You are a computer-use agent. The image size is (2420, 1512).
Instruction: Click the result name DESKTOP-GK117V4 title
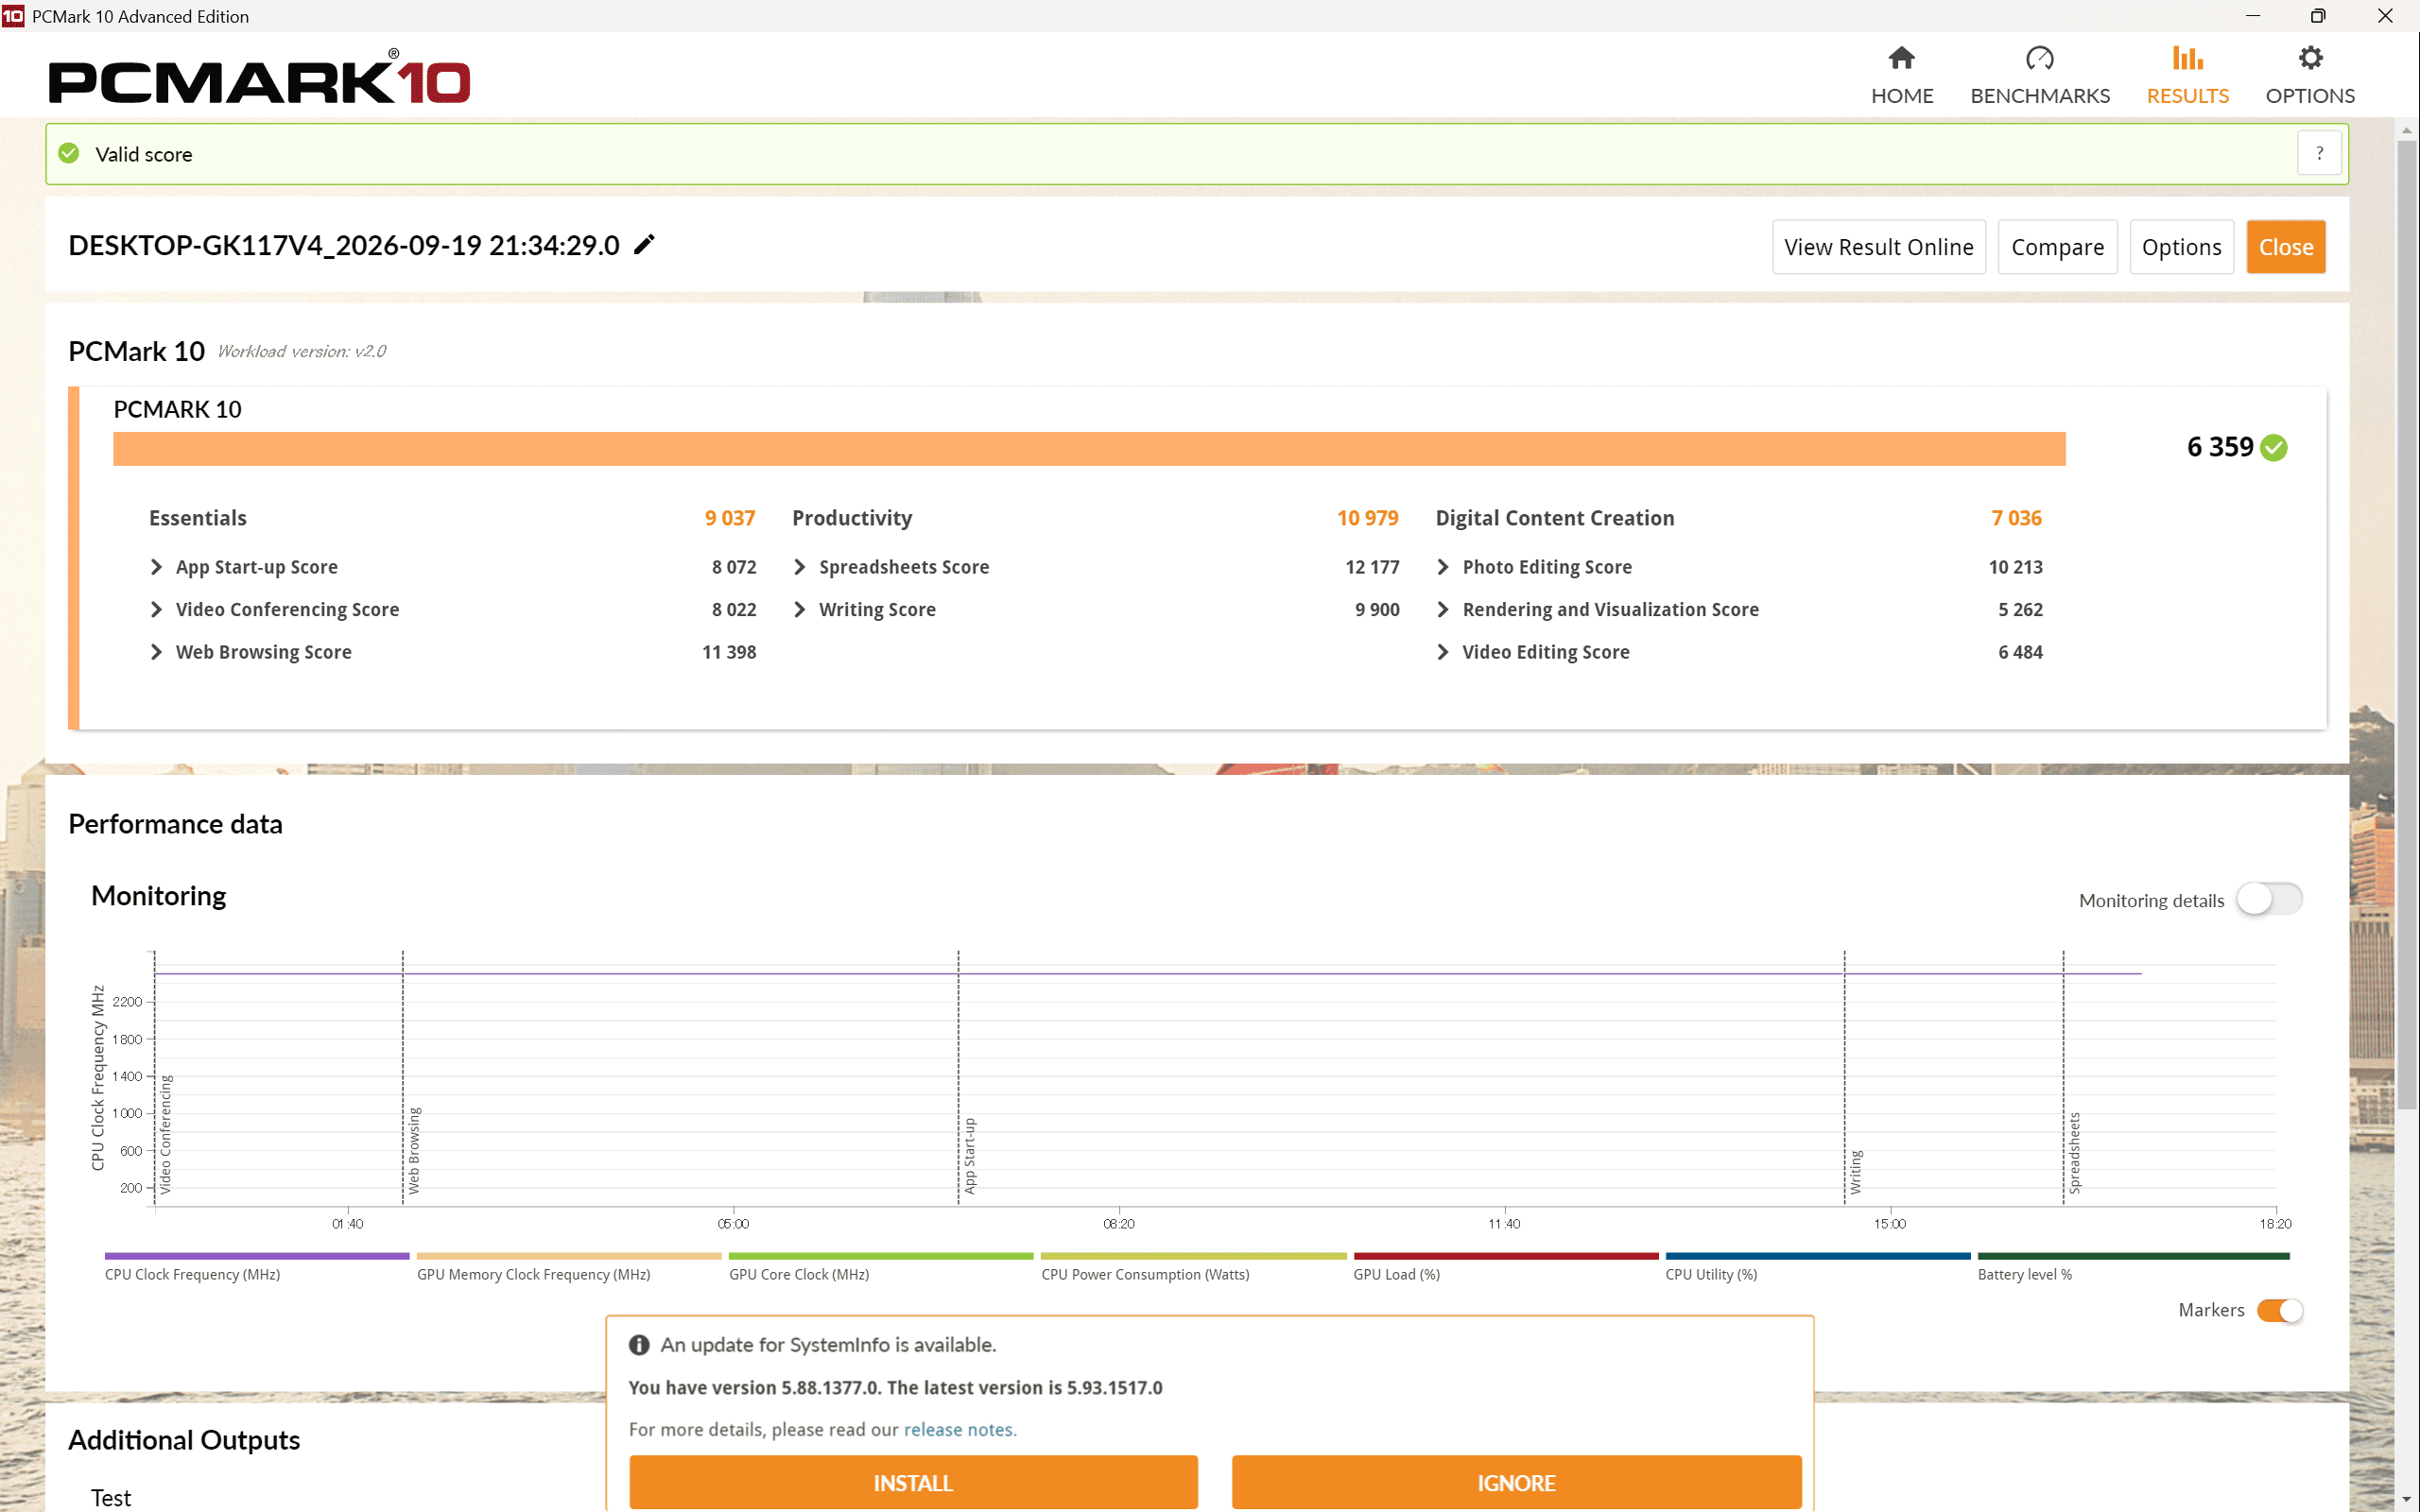pyautogui.click(x=344, y=245)
